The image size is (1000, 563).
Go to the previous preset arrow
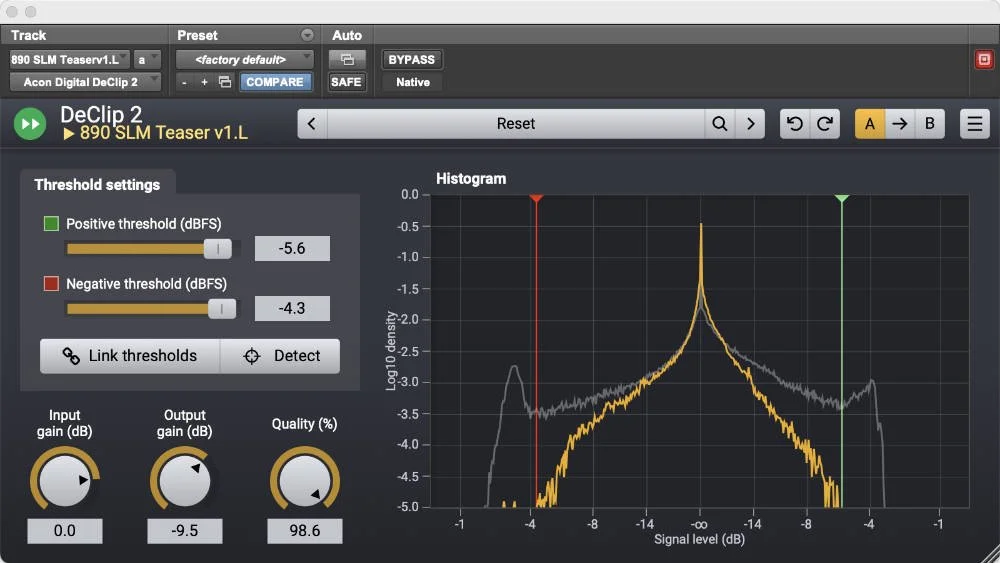tap(312, 124)
